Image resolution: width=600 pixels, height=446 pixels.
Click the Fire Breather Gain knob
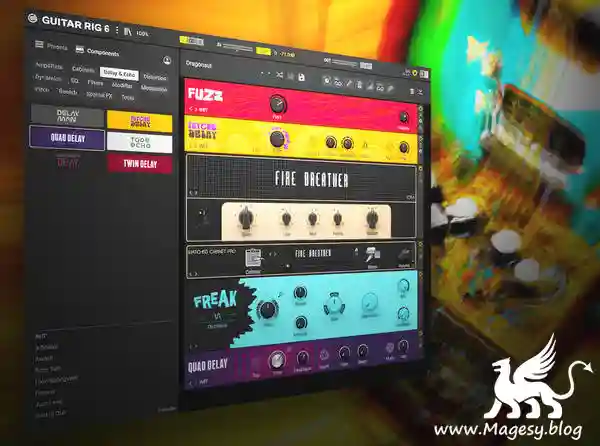[x=246, y=218]
